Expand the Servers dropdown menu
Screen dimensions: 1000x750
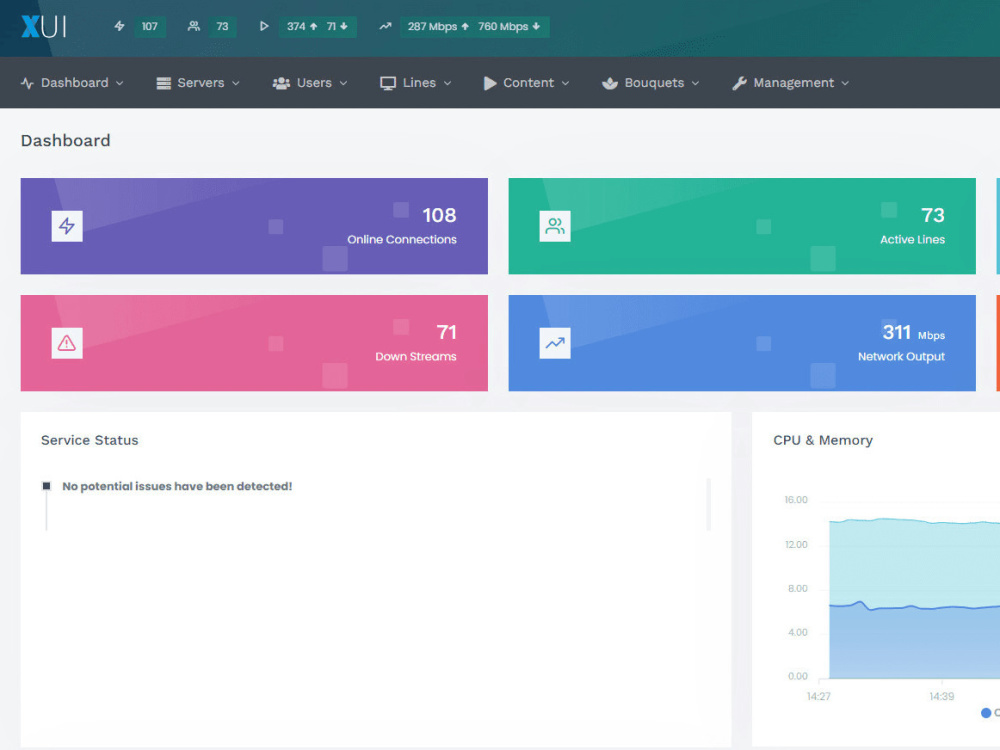pyautogui.click(x=197, y=83)
